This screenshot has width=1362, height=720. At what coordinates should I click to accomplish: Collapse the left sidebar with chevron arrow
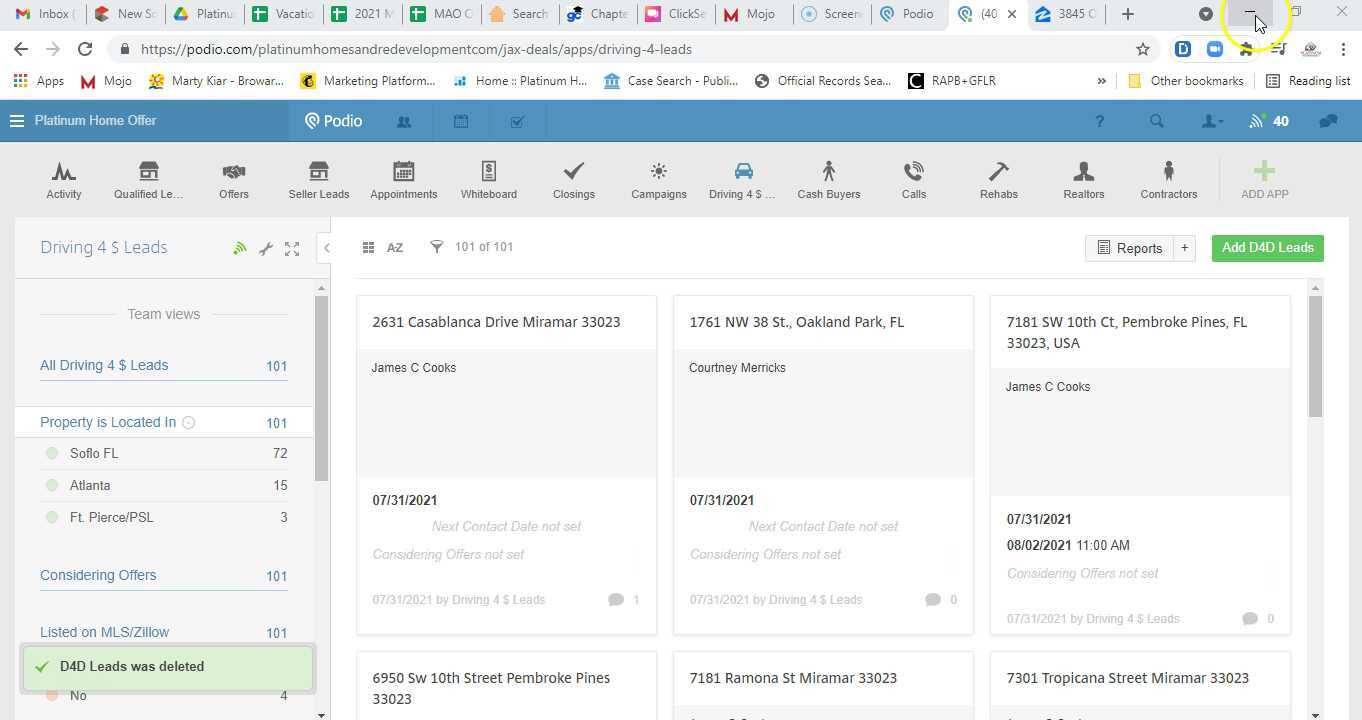click(x=327, y=248)
